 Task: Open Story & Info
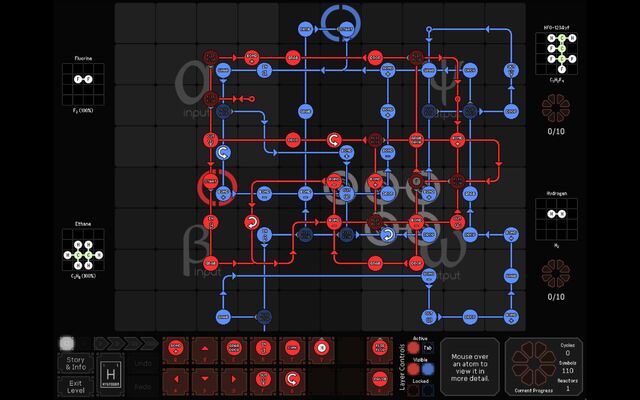[x=76, y=363]
